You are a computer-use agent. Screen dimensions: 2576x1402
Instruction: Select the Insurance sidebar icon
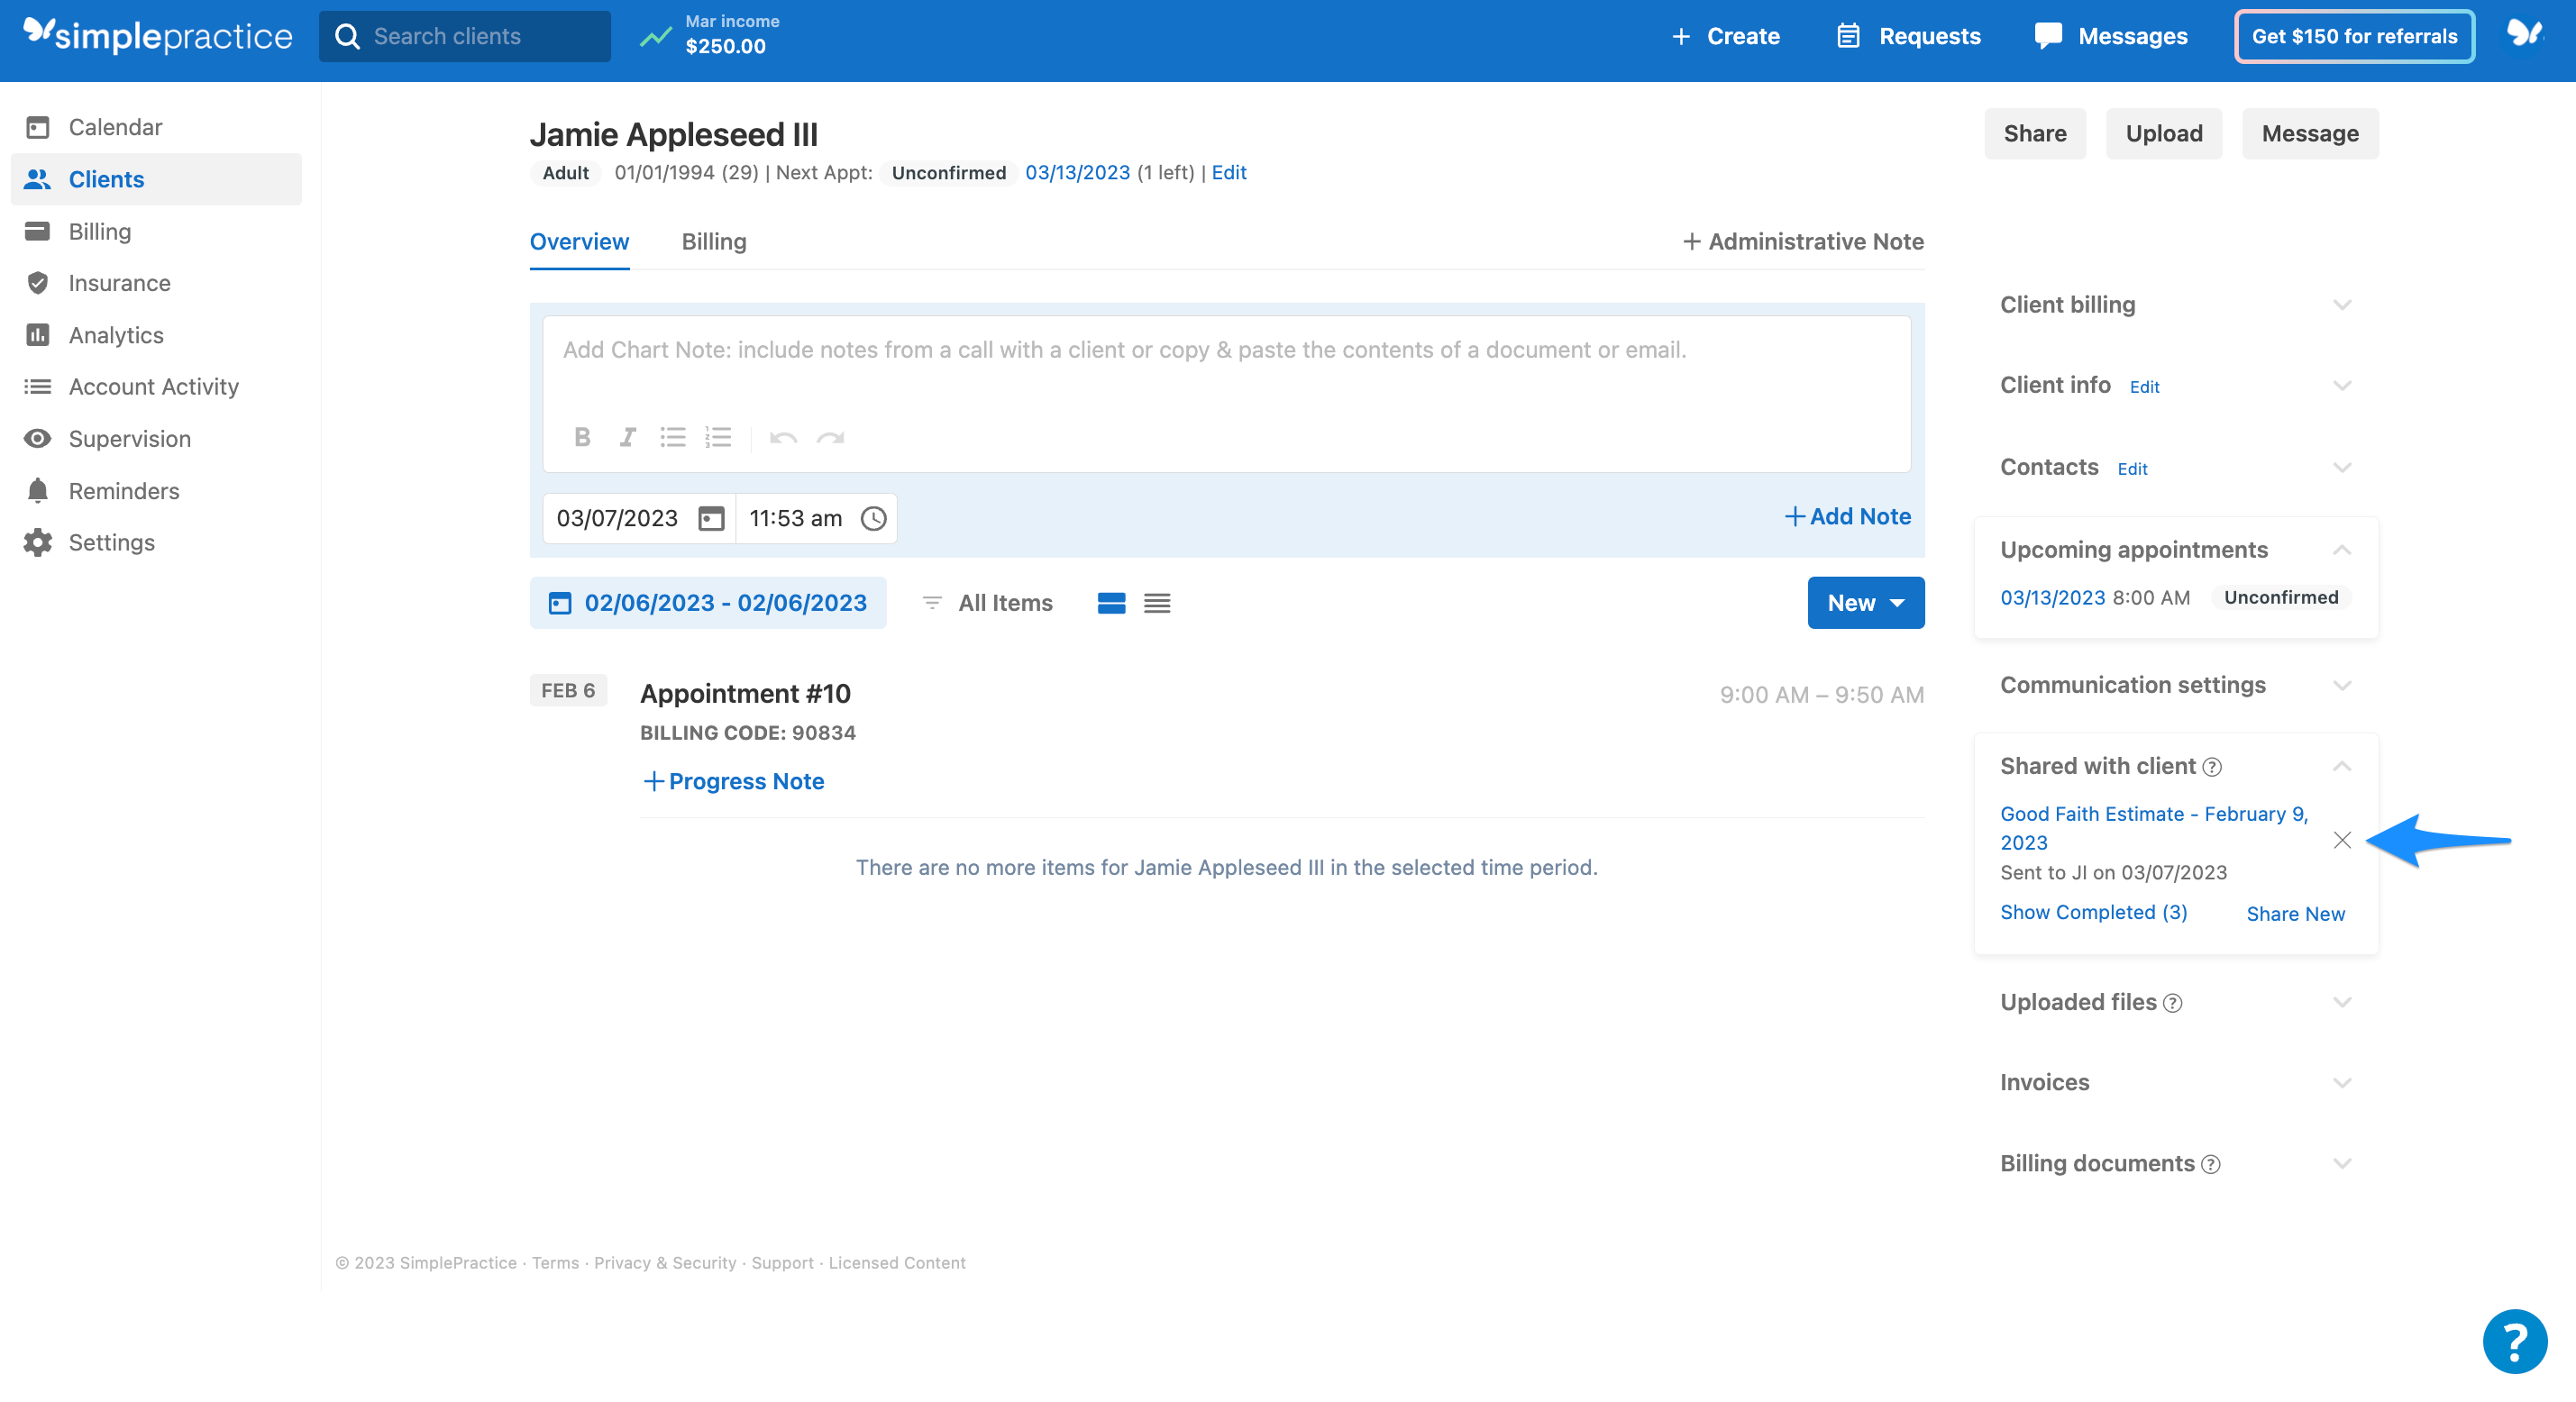[38, 283]
